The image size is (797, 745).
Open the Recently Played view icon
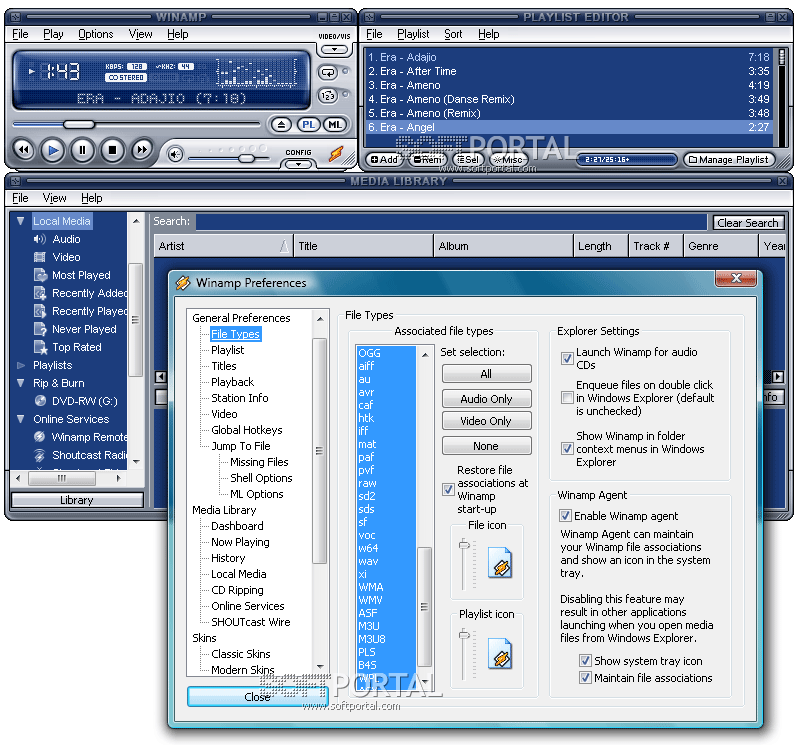coord(40,311)
